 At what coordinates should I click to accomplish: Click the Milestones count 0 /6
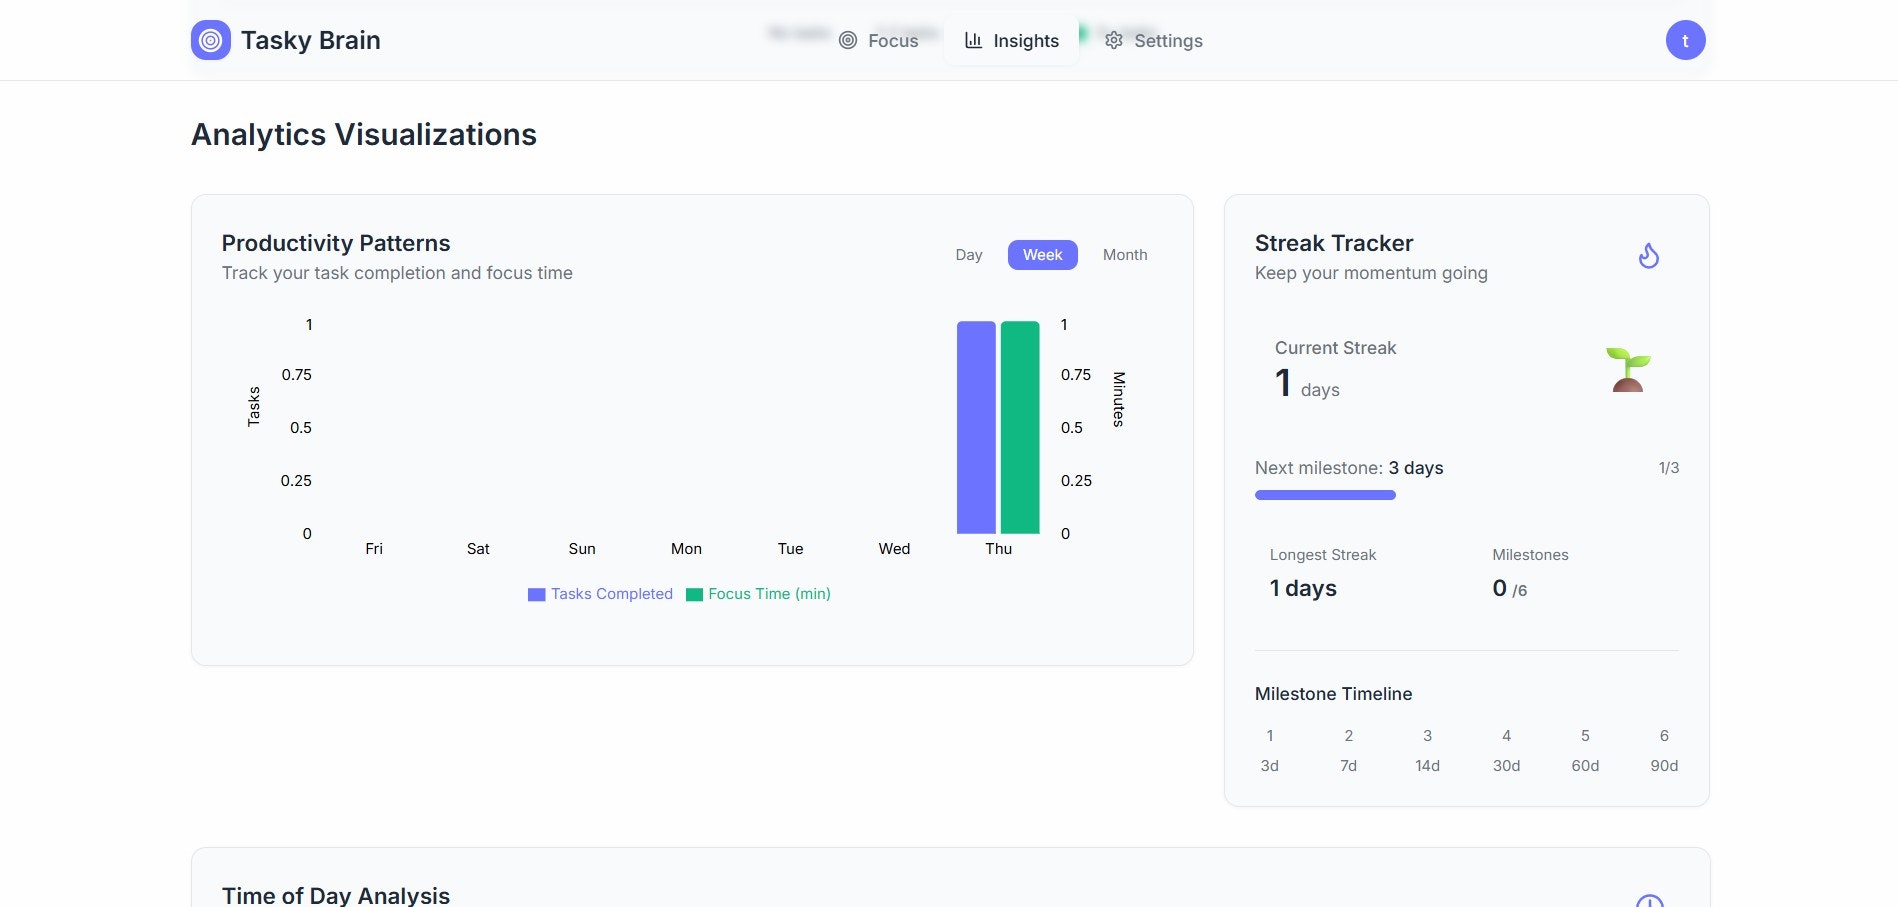point(1510,588)
